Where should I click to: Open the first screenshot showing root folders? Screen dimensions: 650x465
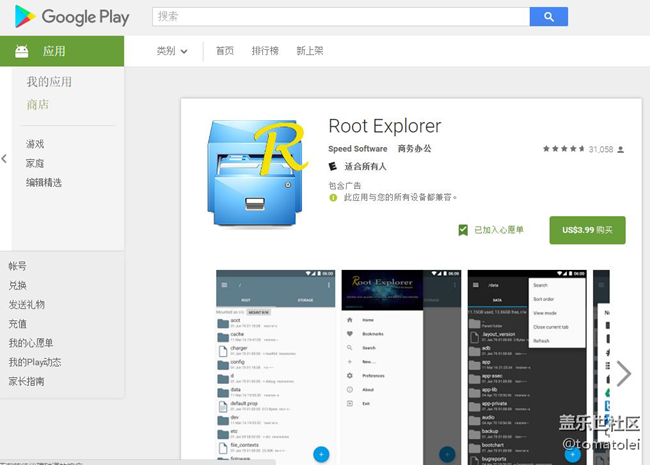point(276,367)
